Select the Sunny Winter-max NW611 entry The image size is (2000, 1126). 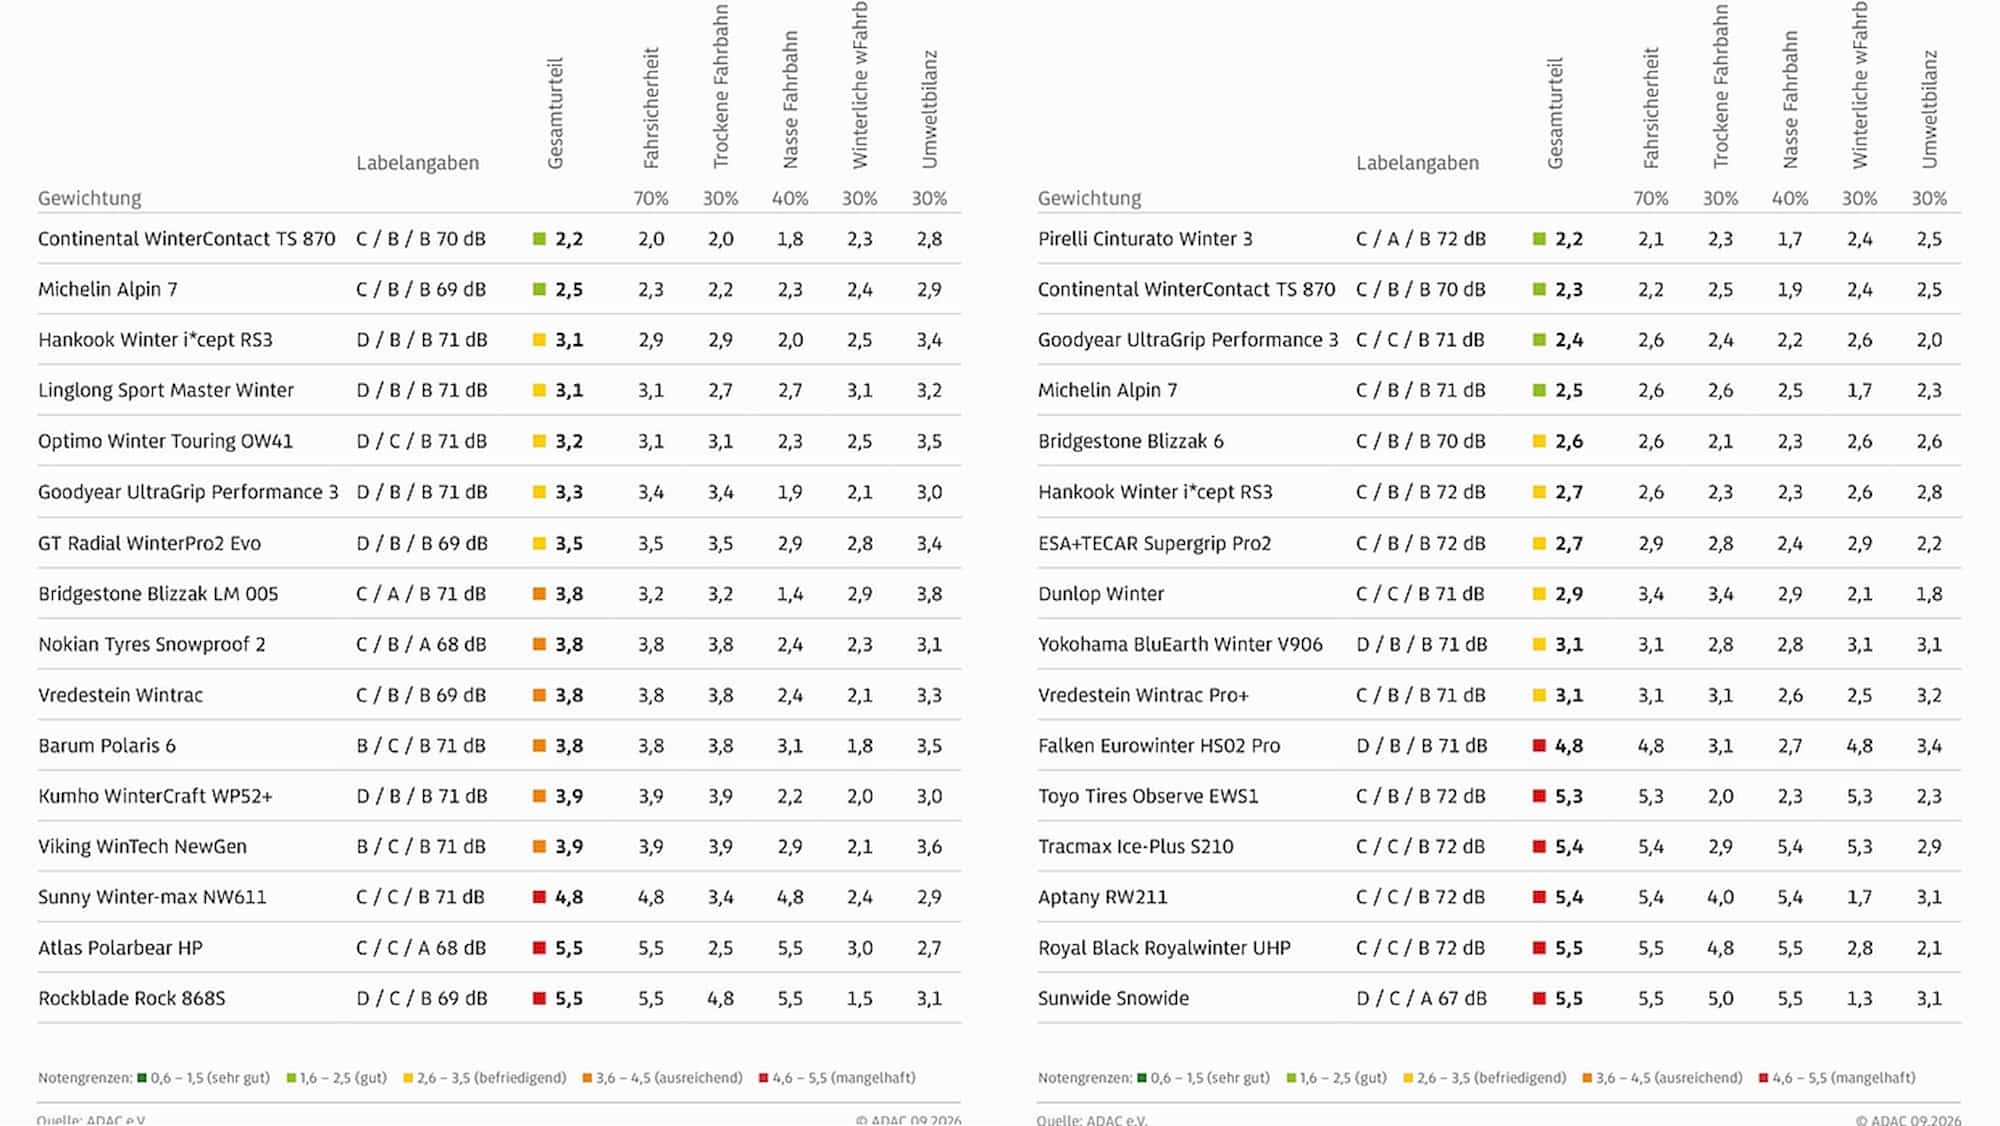click(152, 897)
